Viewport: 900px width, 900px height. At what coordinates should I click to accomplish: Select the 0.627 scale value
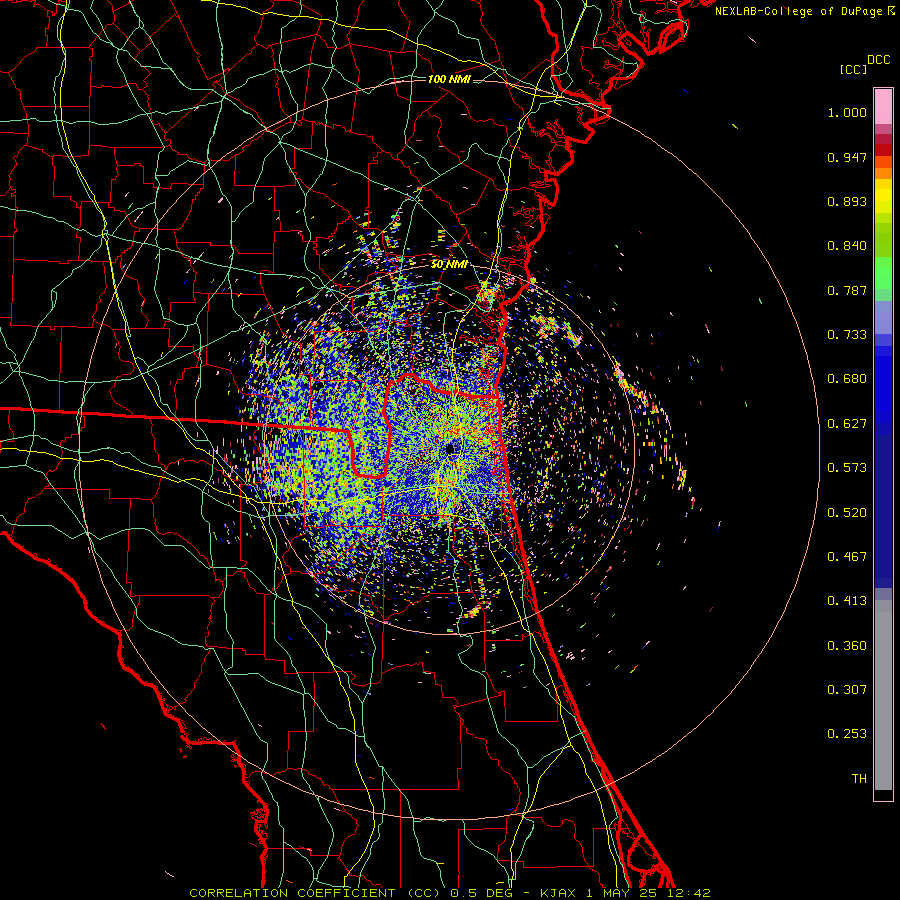pyautogui.click(x=847, y=424)
